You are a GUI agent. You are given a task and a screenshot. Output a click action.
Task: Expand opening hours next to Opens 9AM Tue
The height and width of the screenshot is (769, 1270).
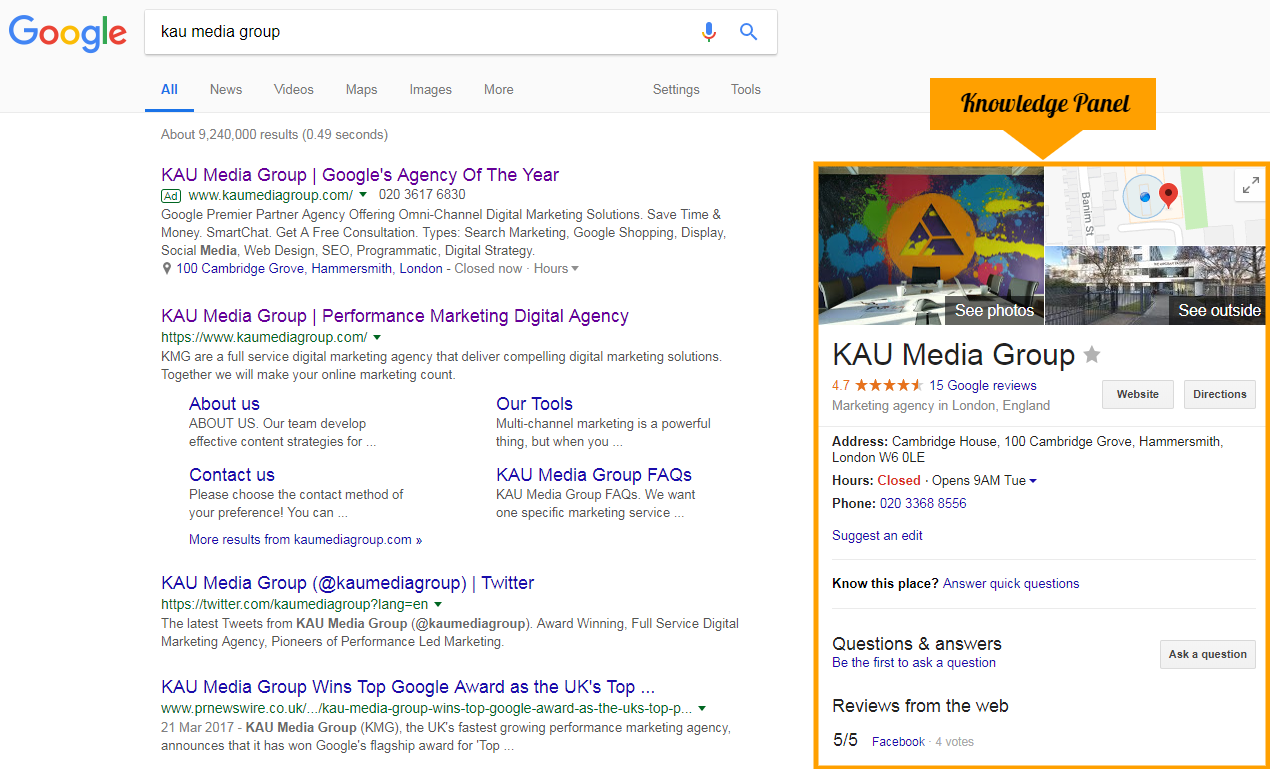[1033, 481]
